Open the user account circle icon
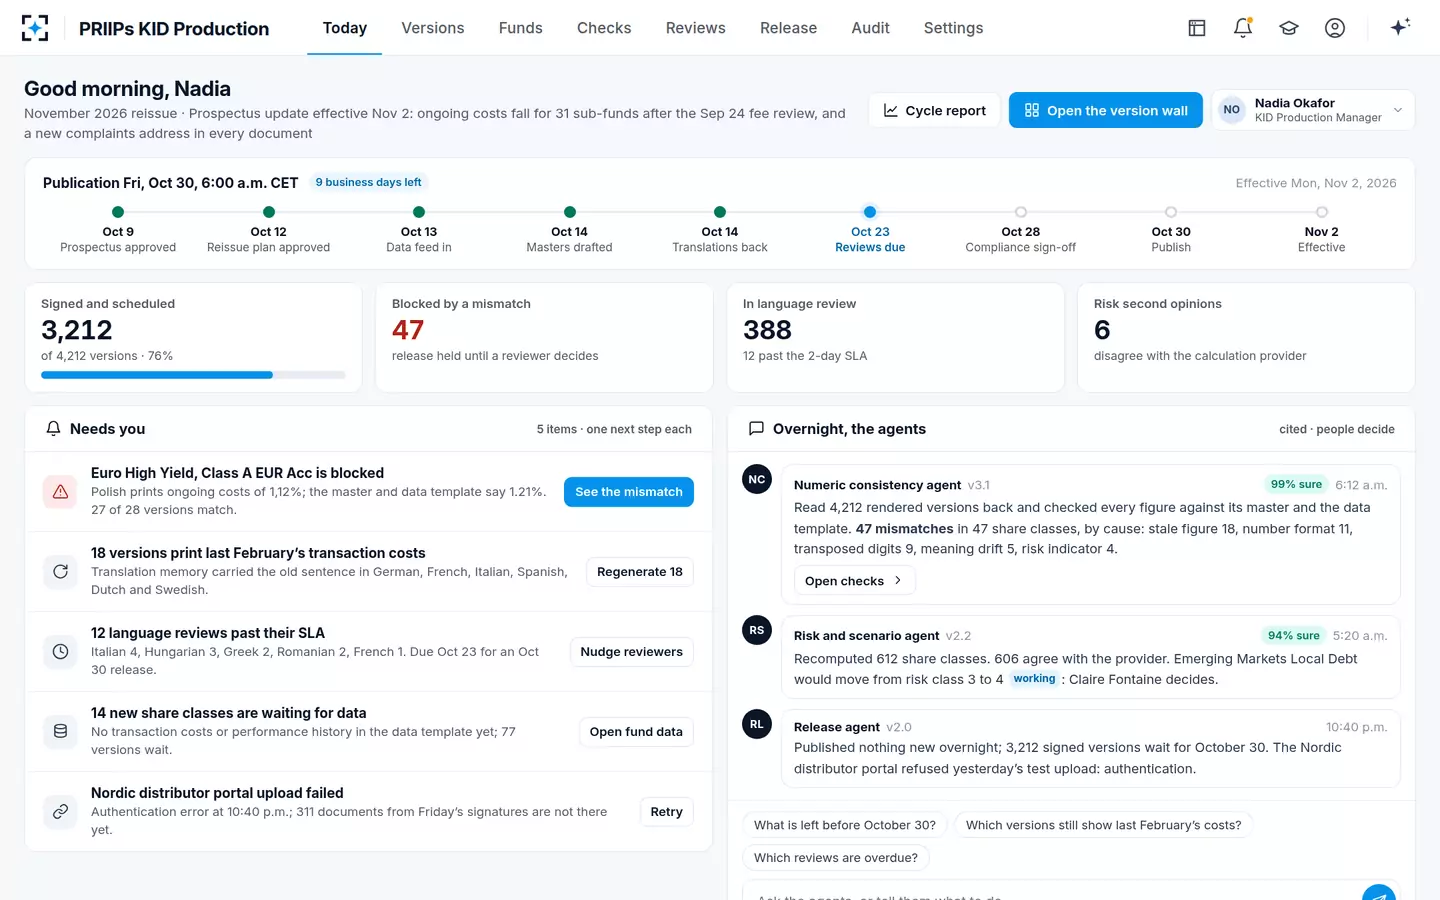1440x900 pixels. (1335, 28)
